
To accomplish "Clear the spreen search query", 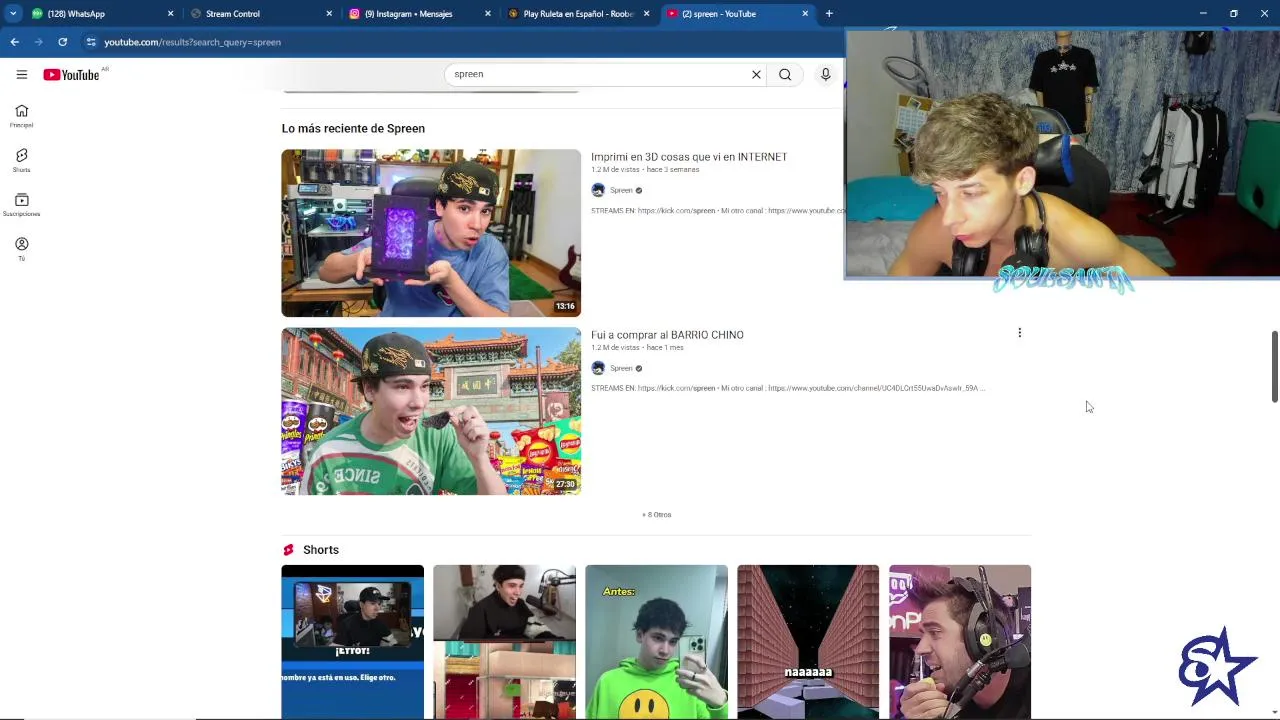I will click(756, 74).
